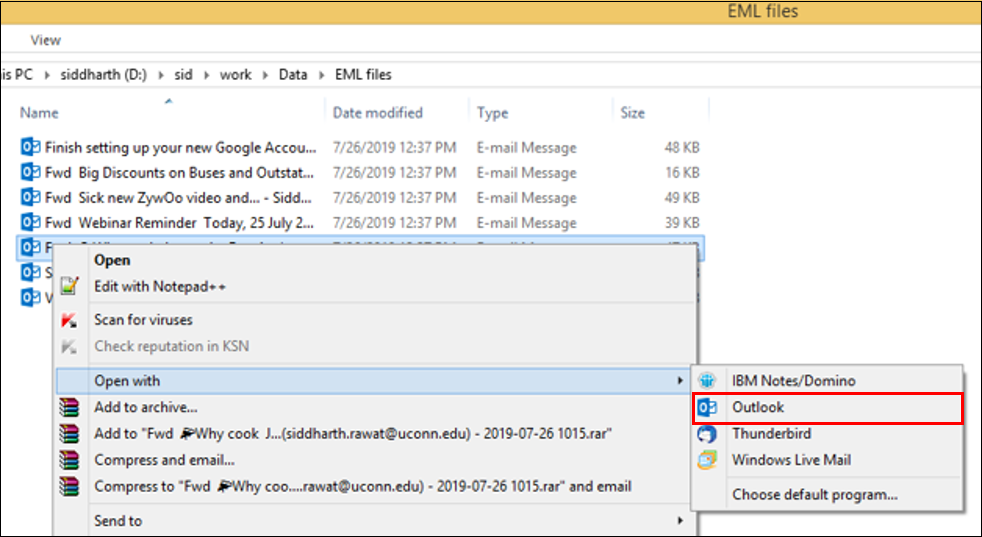Sort by the Type column header
Screen dimensions: 982x537
(492, 113)
